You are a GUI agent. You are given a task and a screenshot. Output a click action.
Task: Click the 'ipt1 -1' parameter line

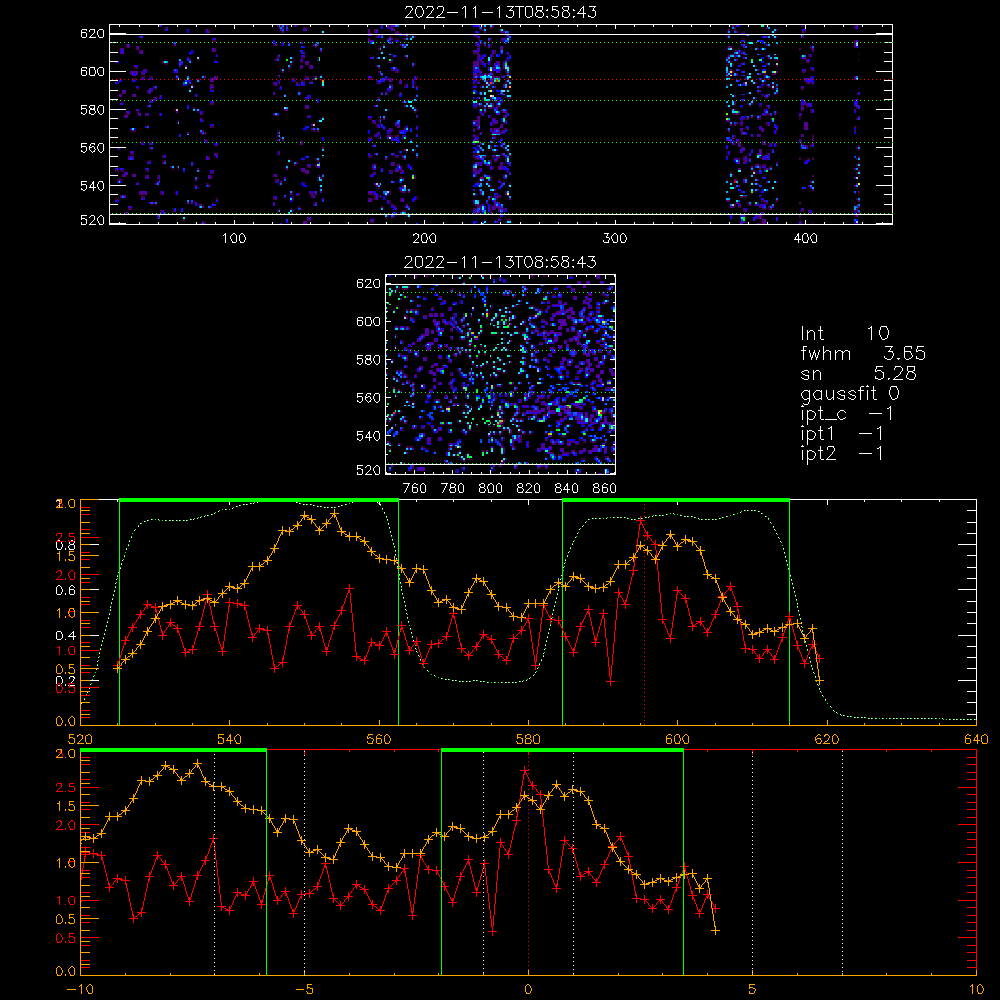coord(841,434)
